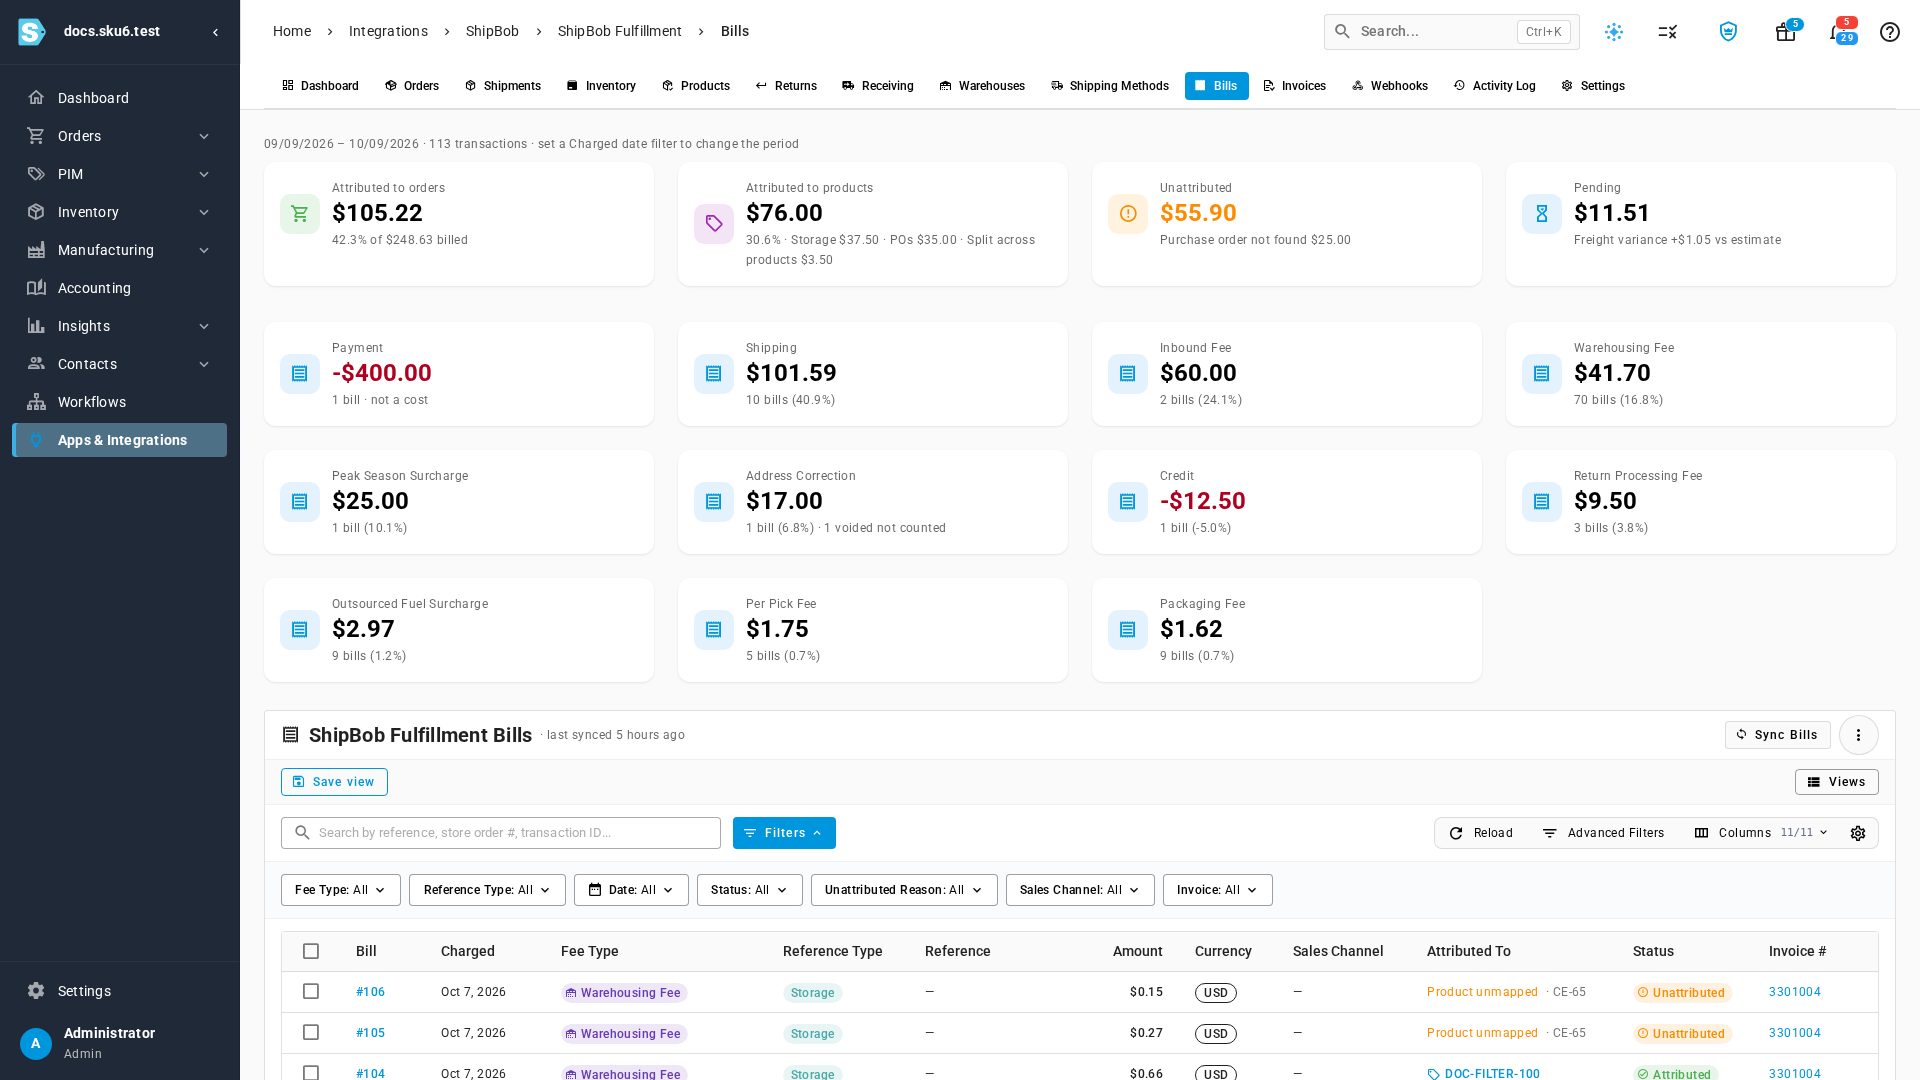The height and width of the screenshot is (1080, 1920).
Task: Open bill #106 link
Action: [370, 992]
